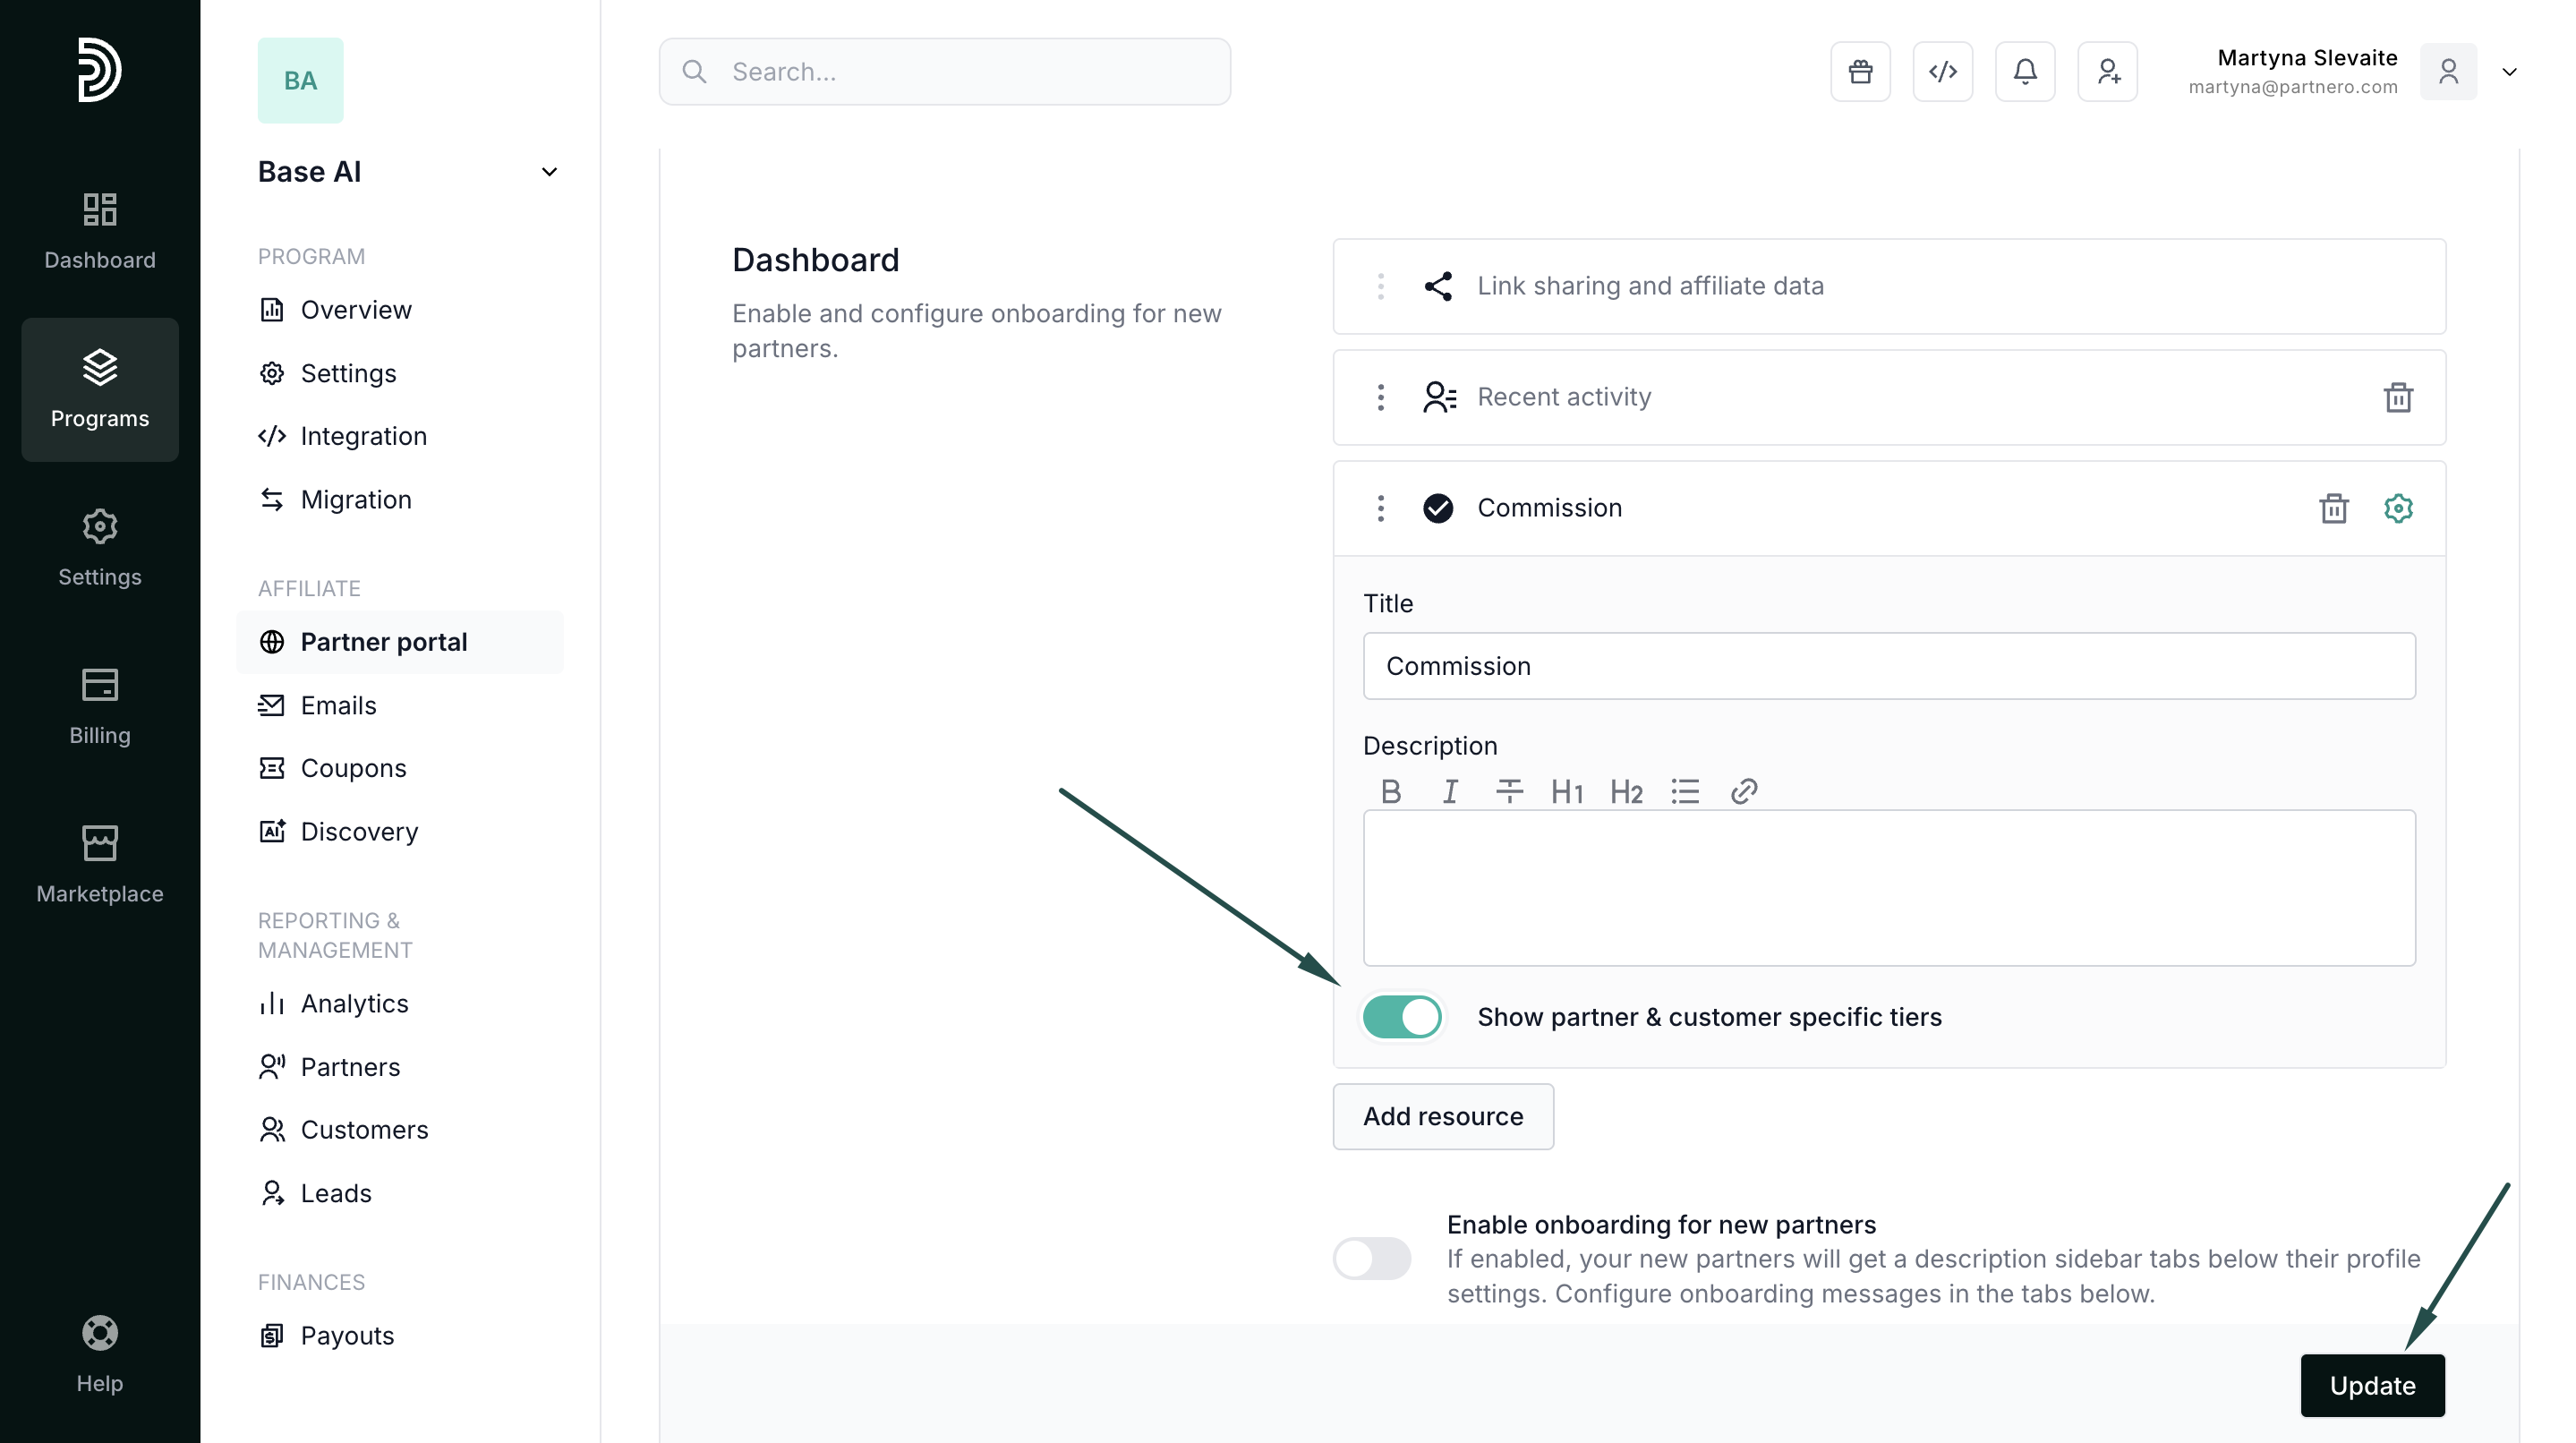Image resolution: width=2576 pixels, height=1443 pixels.
Task: Click the add user icon in header
Action: click(x=2107, y=72)
